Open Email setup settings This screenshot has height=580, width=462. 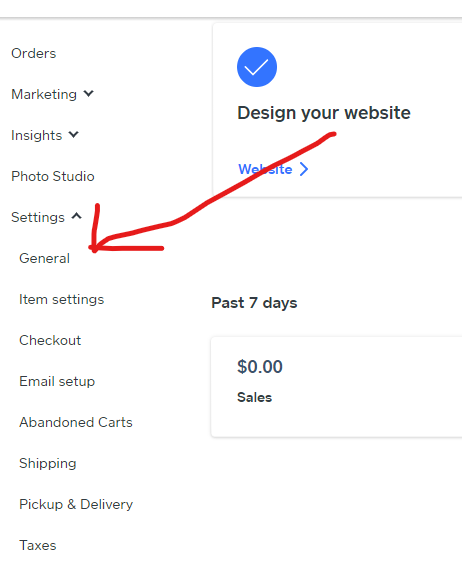(57, 381)
